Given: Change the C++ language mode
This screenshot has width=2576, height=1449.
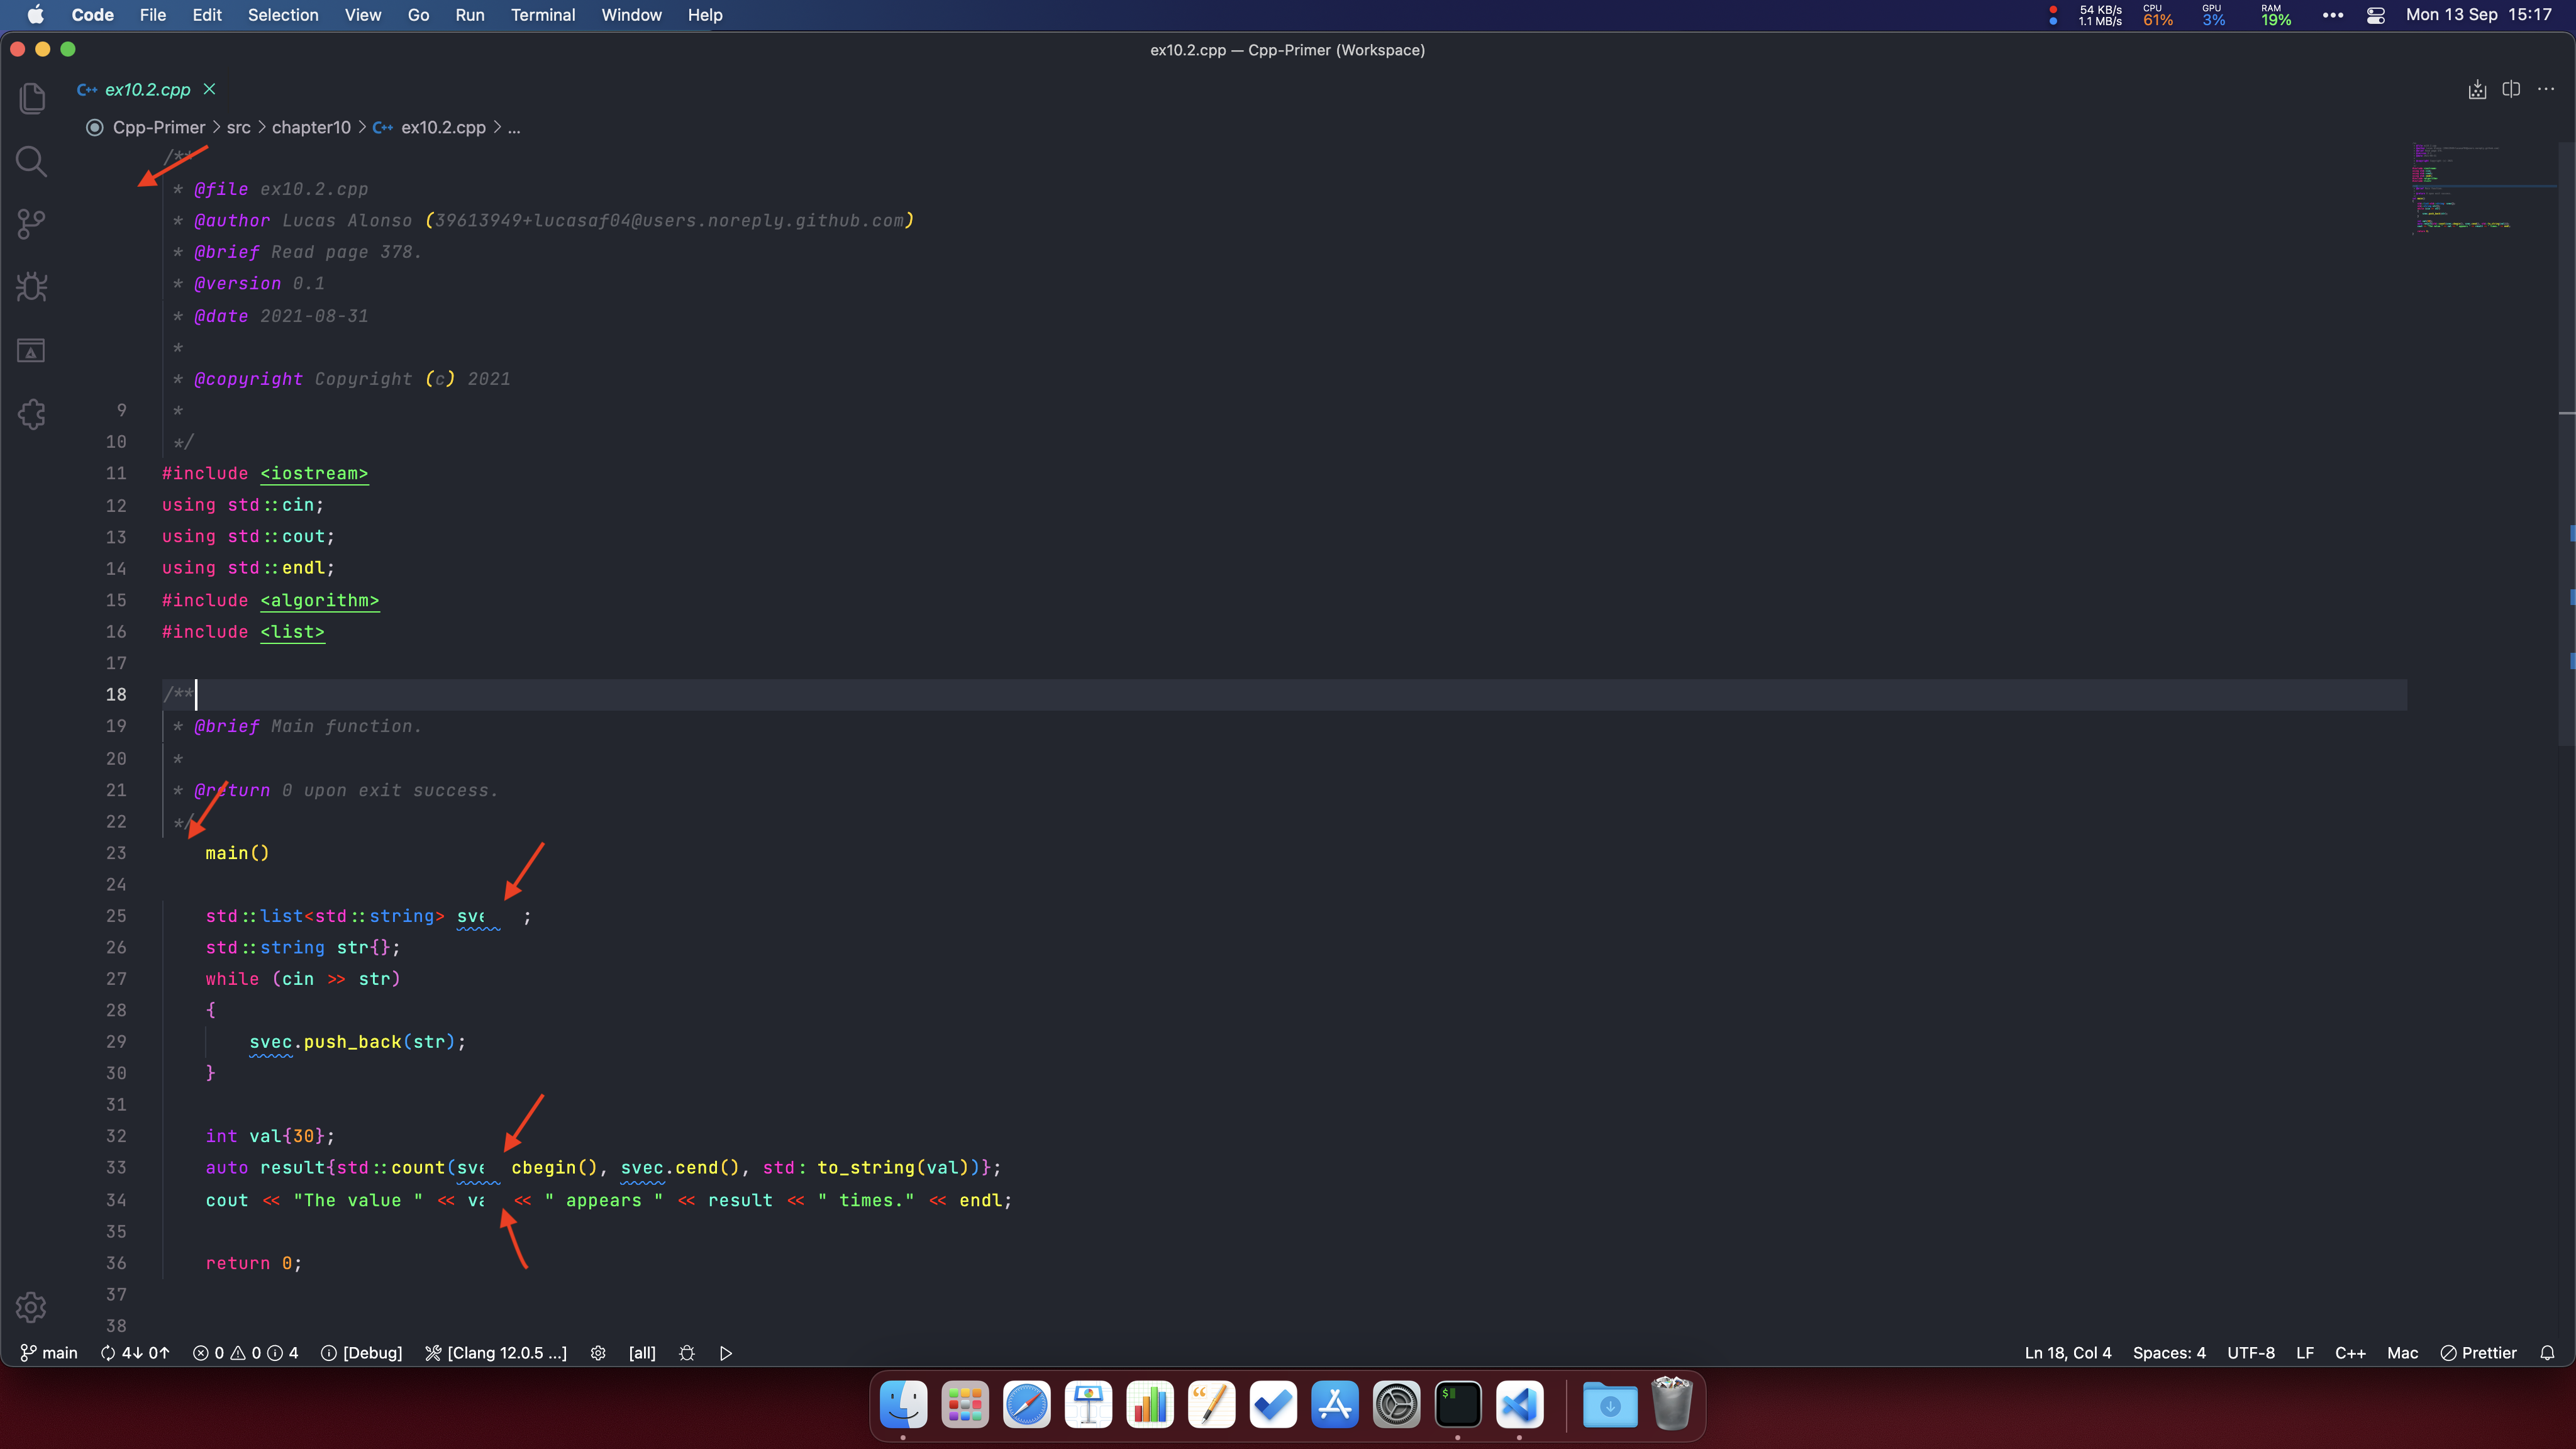Looking at the screenshot, I should click(x=2350, y=1353).
